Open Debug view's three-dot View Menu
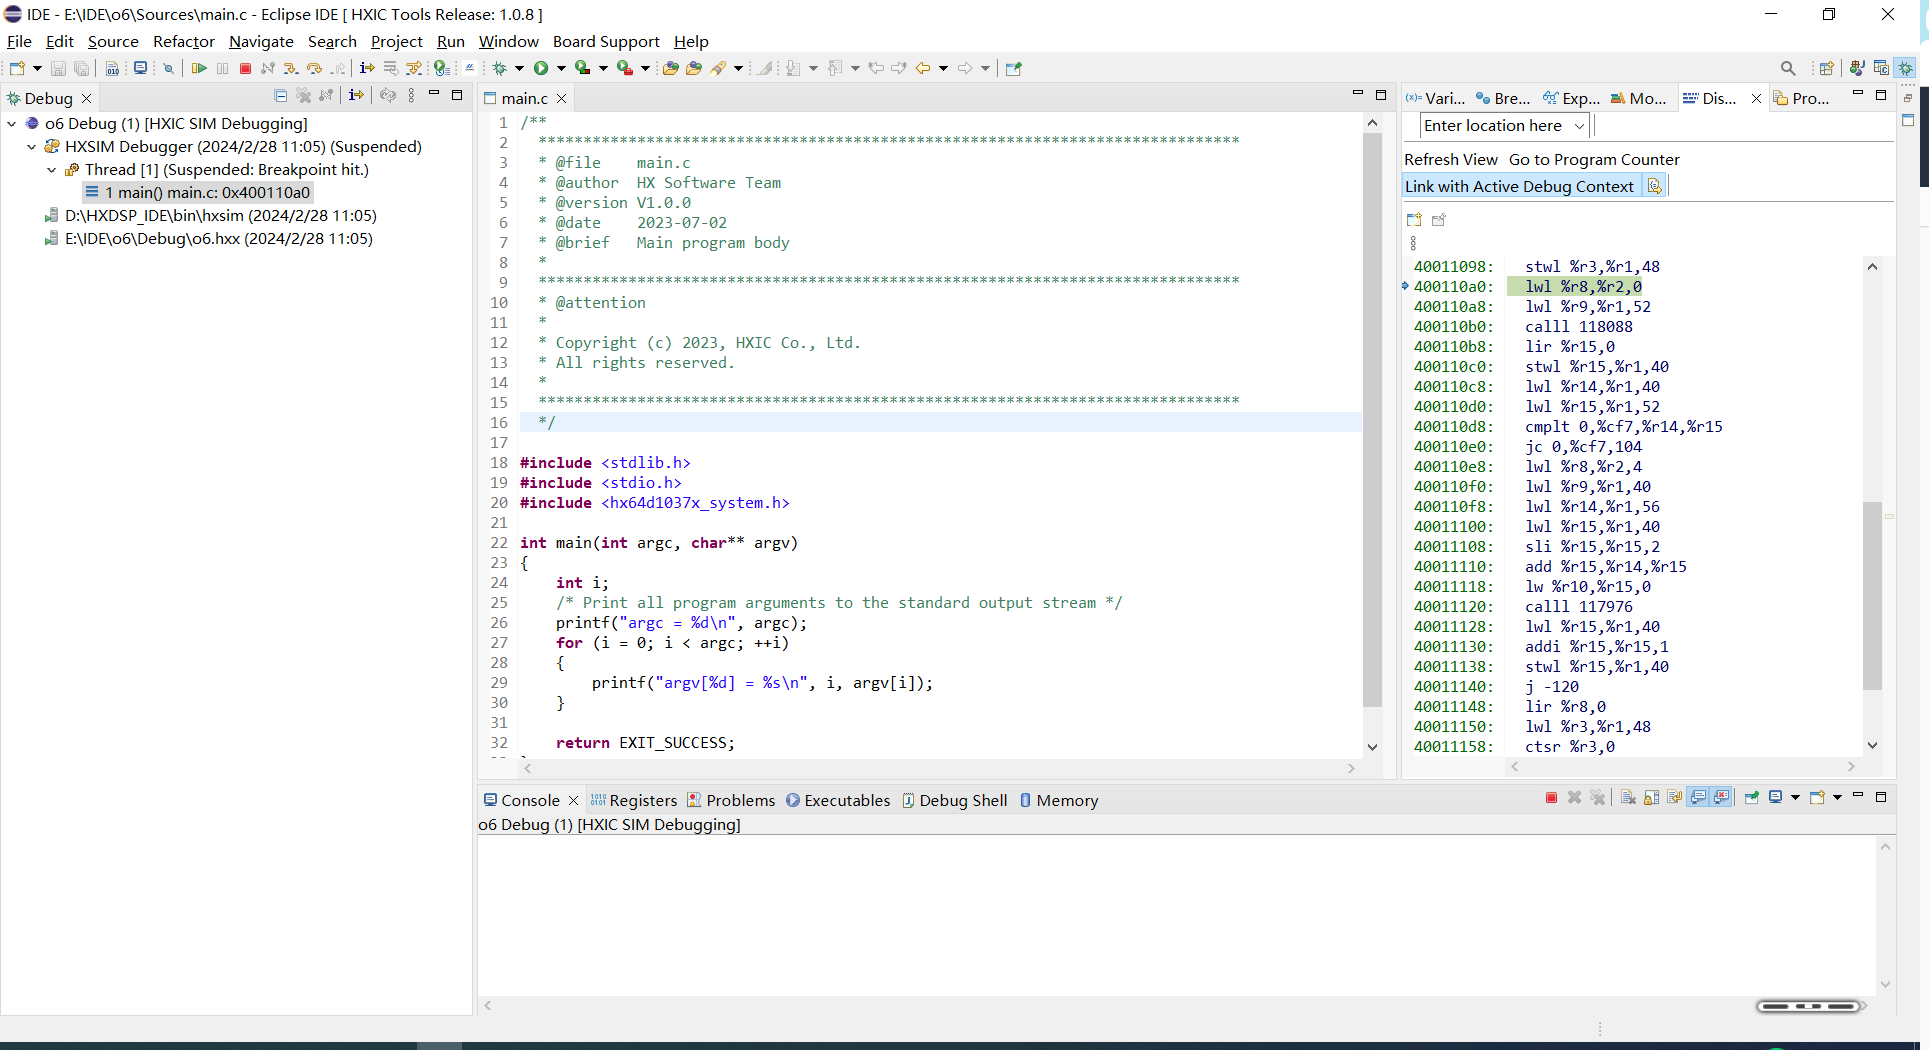Screen dimensions: 1929x1050 411,95
